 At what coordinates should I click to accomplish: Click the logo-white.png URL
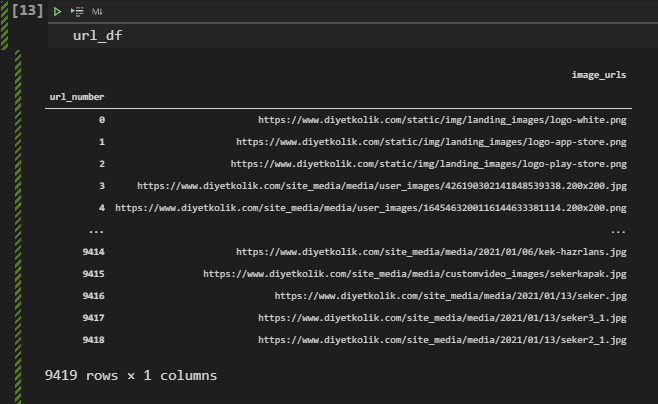pos(442,120)
